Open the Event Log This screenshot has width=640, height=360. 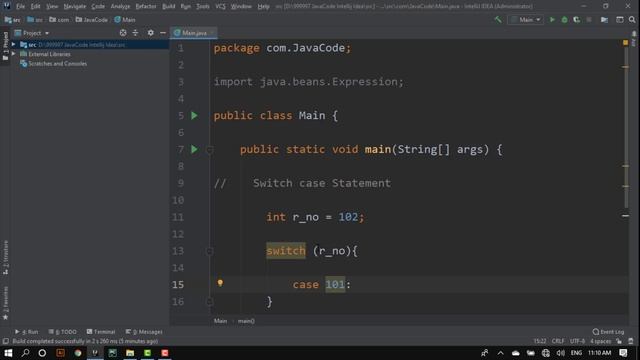click(609, 332)
